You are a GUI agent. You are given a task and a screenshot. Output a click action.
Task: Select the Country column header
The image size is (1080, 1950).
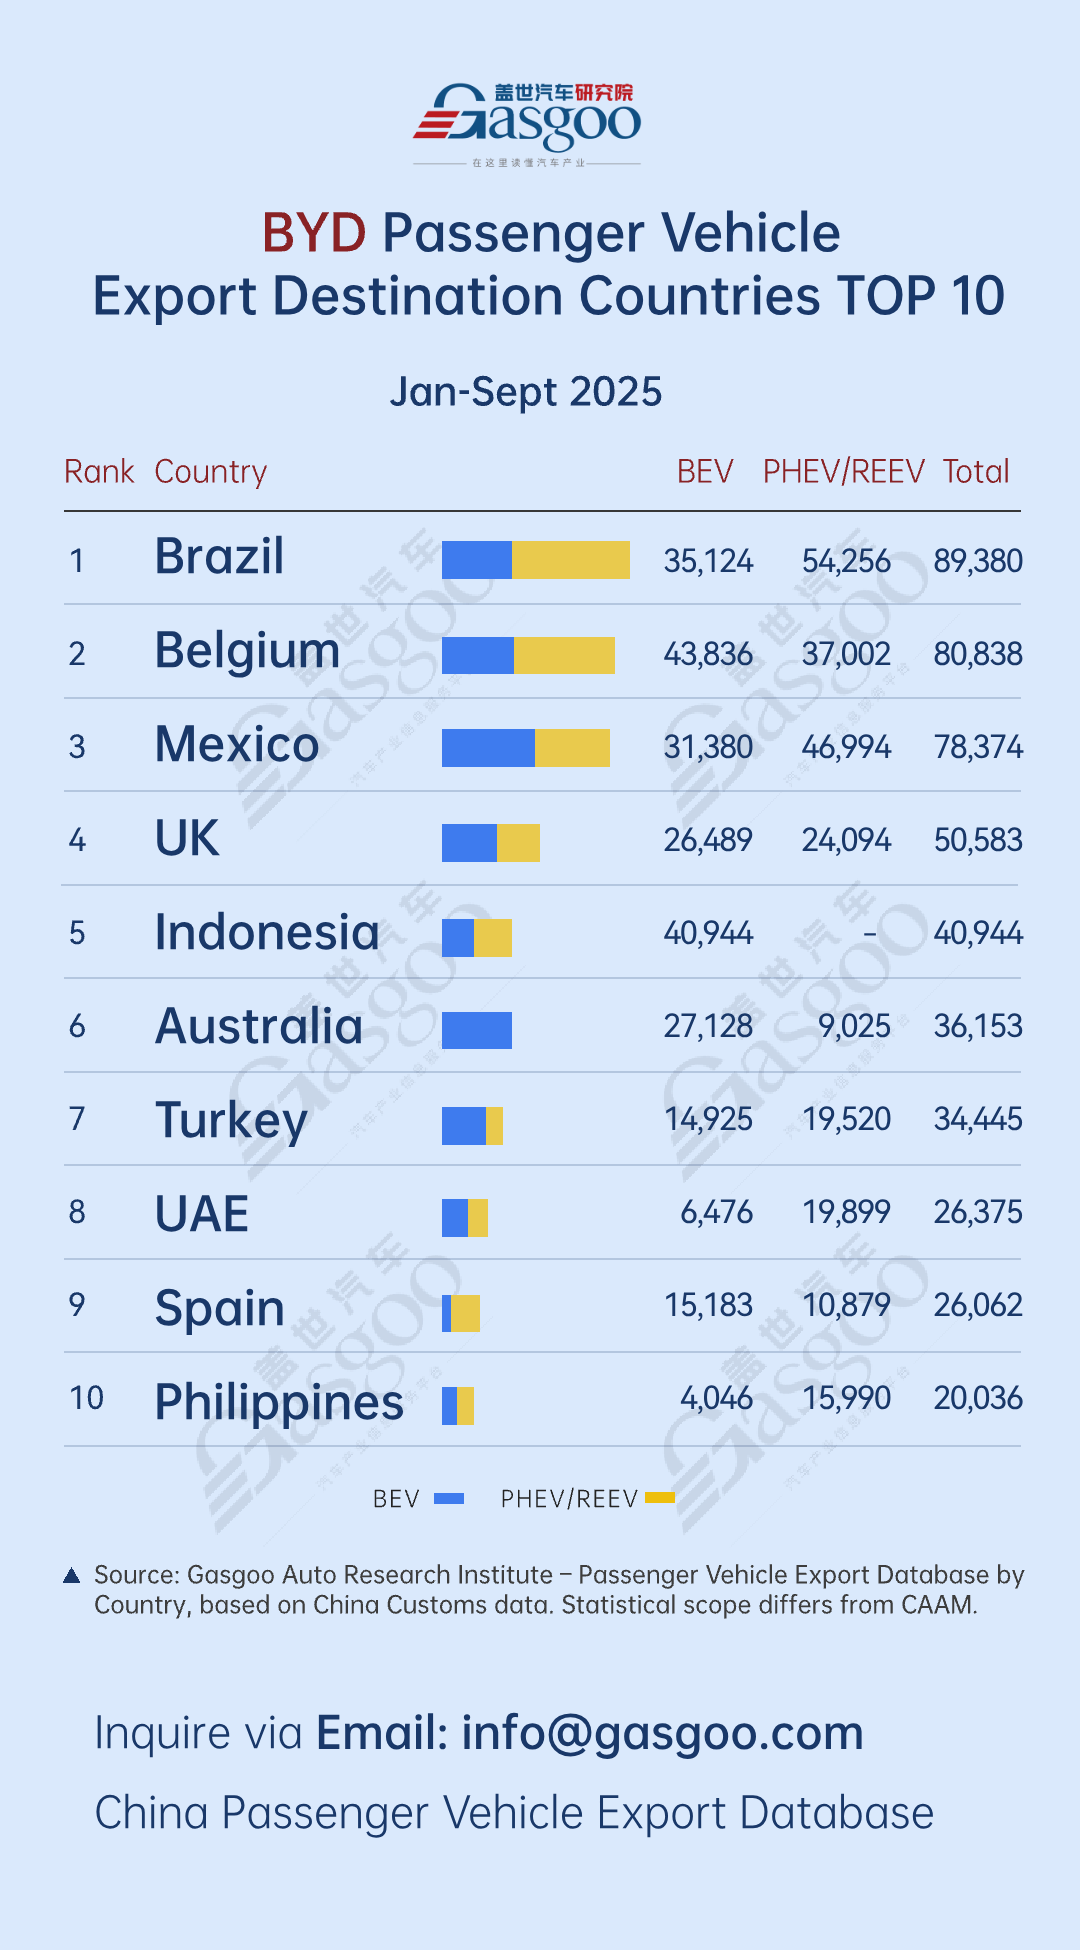(x=211, y=472)
